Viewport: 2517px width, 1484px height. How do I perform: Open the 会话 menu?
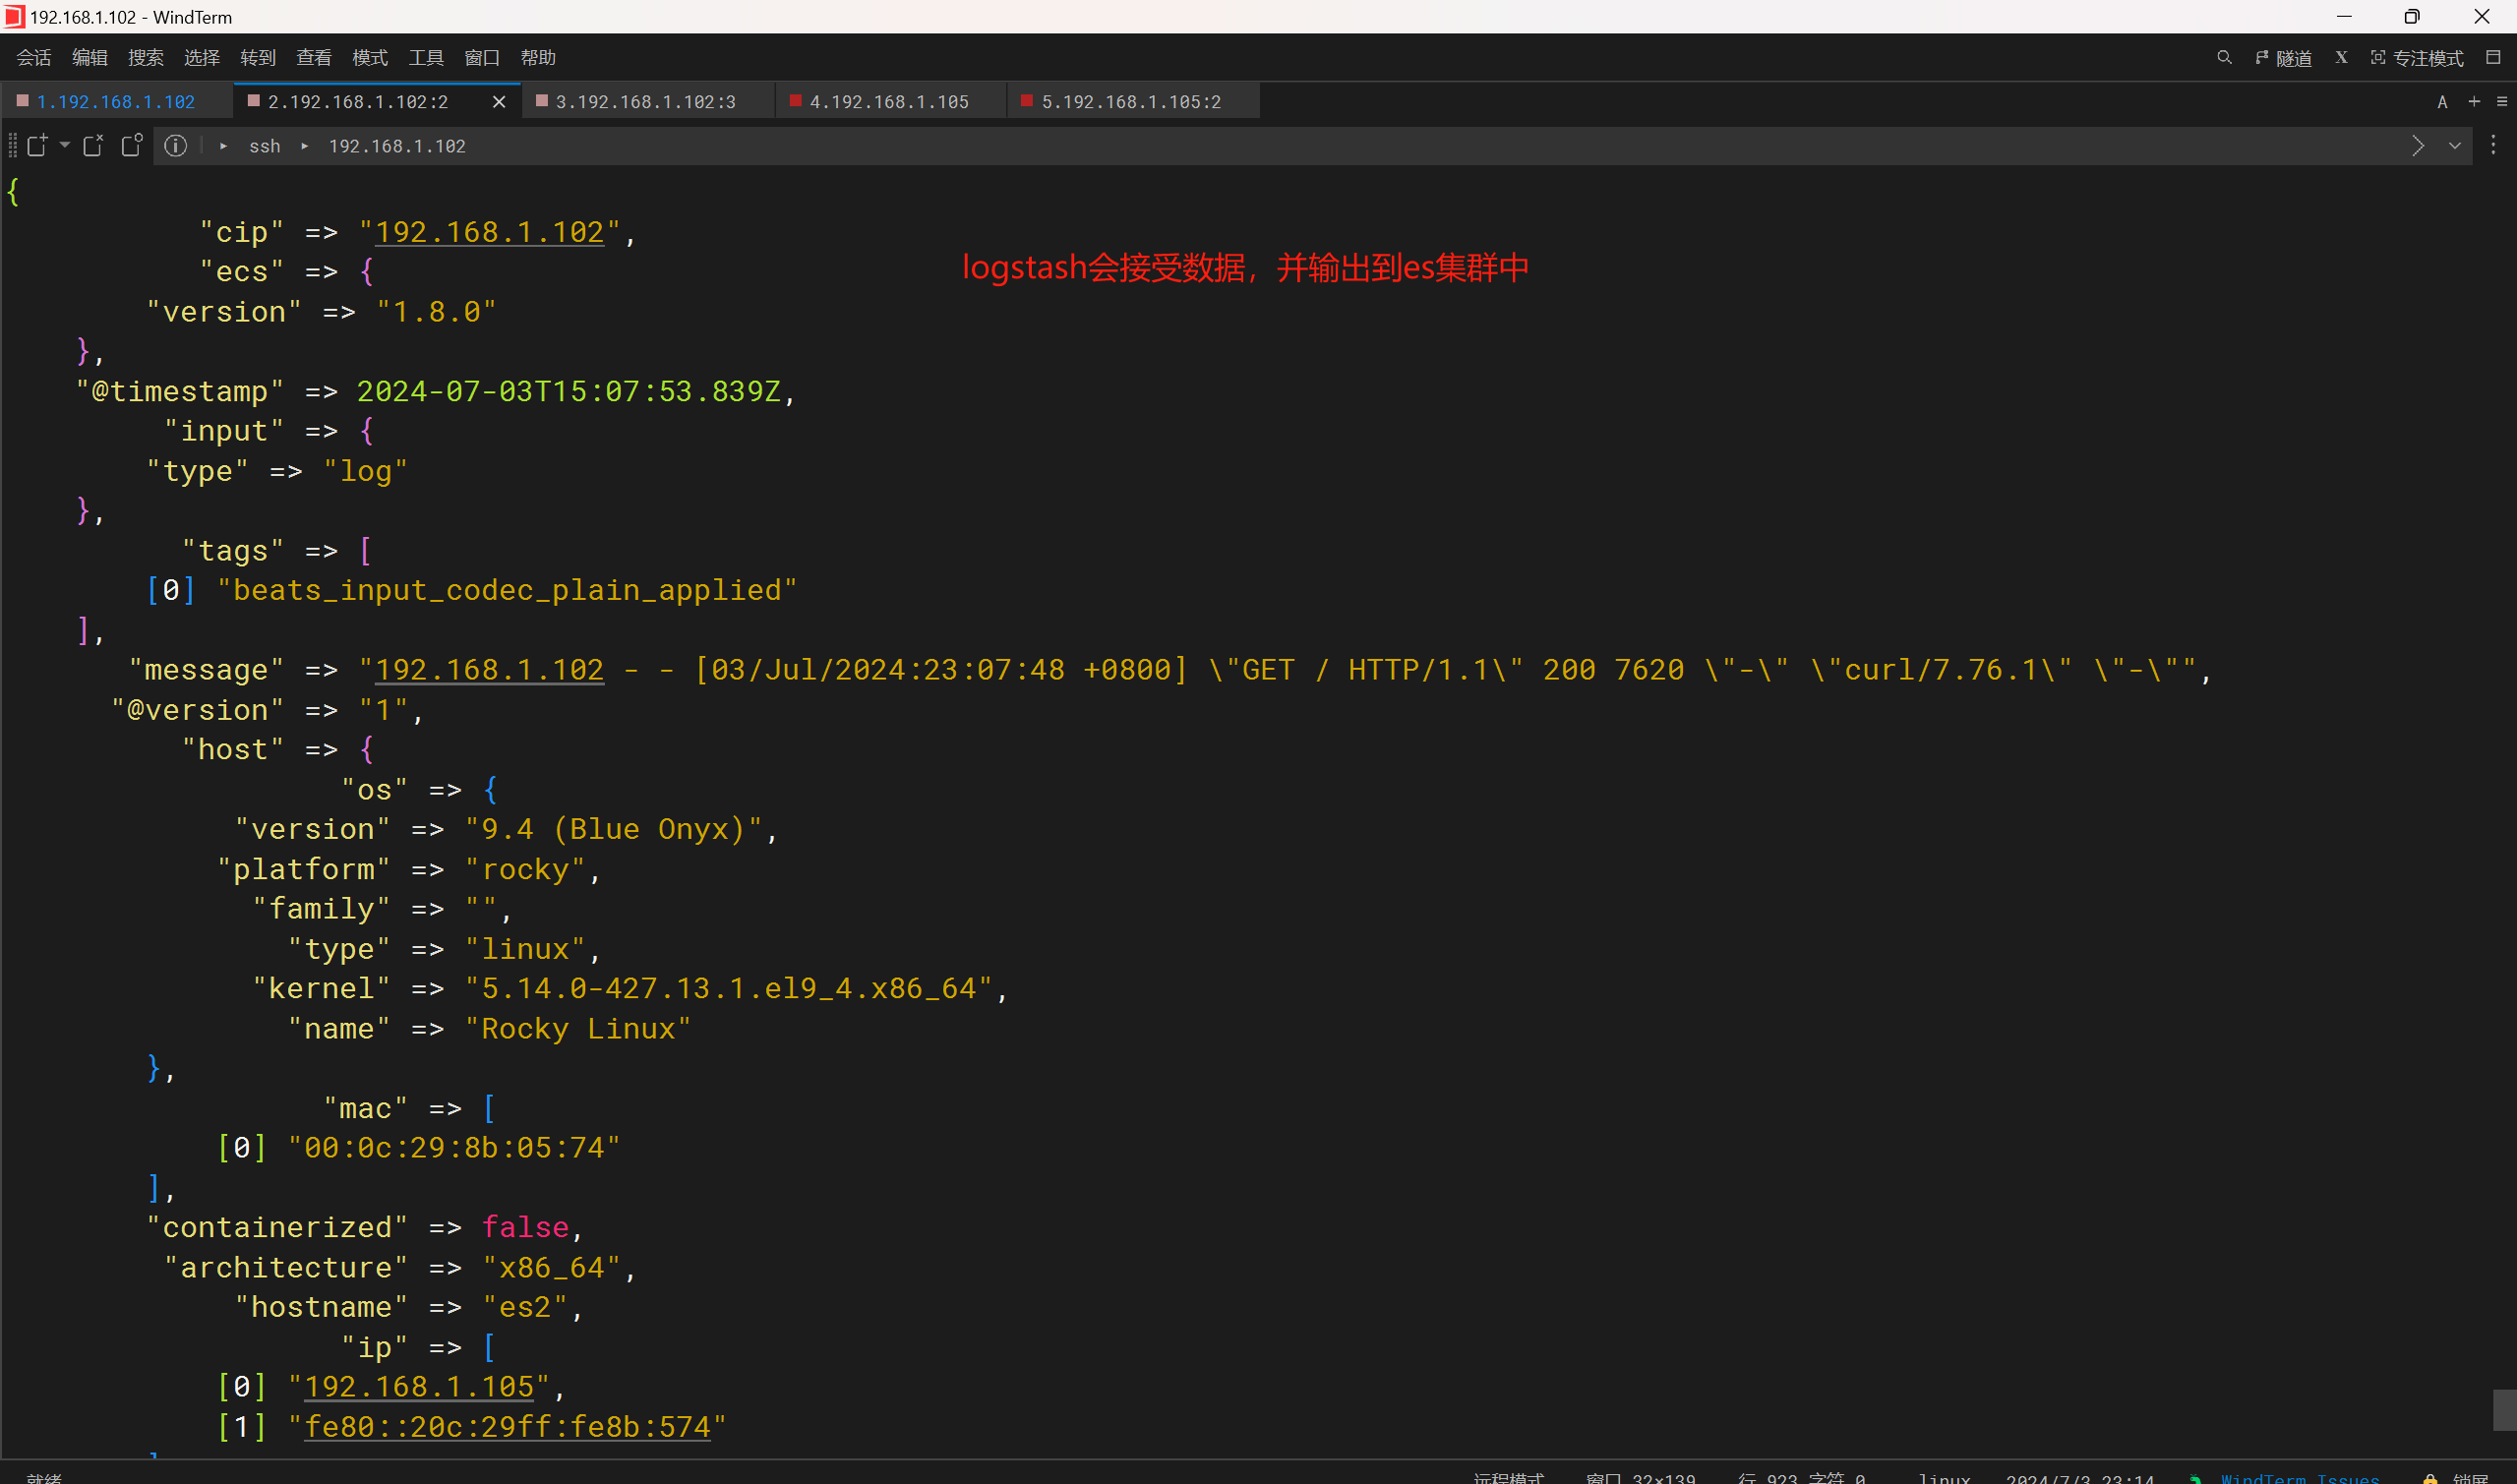click(x=34, y=58)
